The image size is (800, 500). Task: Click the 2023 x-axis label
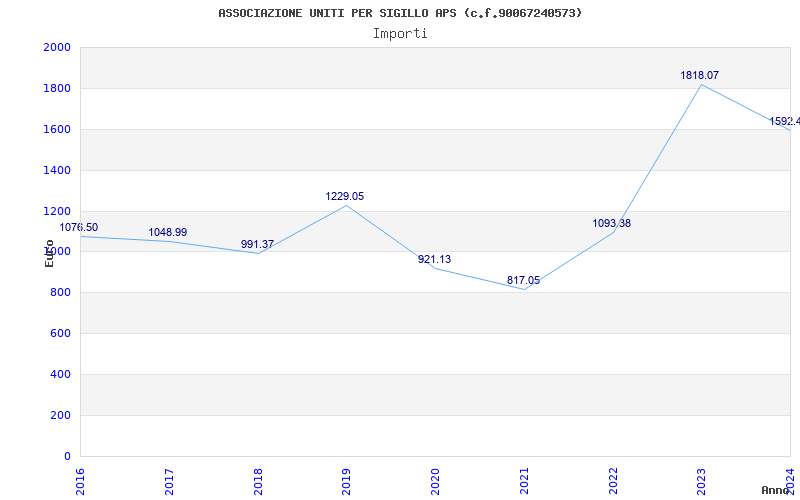(x=702, y=481)
